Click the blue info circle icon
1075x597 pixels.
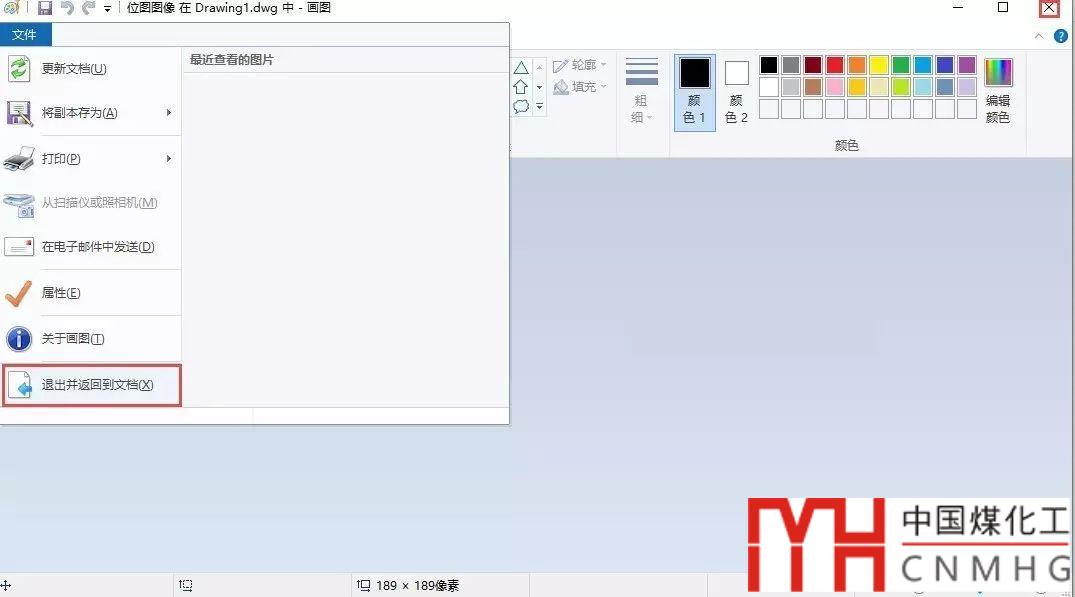coord(19,339)
